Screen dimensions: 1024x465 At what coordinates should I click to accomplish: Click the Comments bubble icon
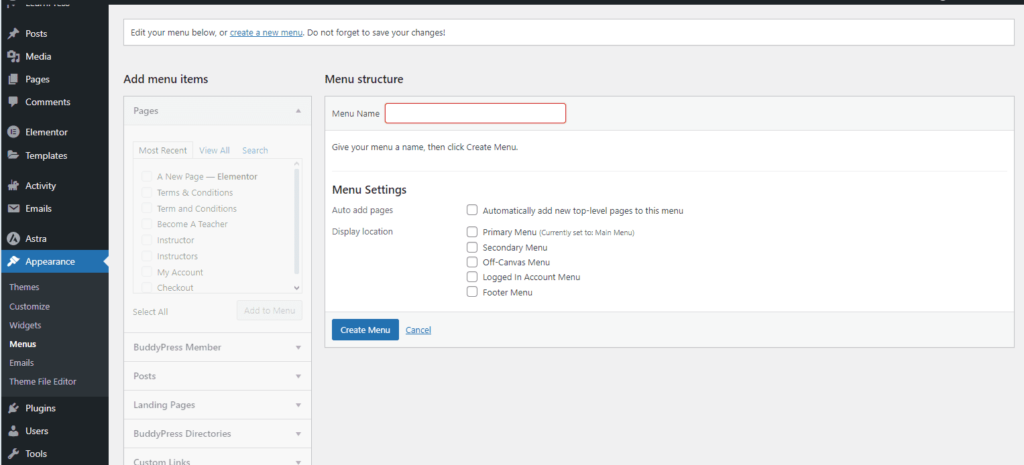(13, 102)
